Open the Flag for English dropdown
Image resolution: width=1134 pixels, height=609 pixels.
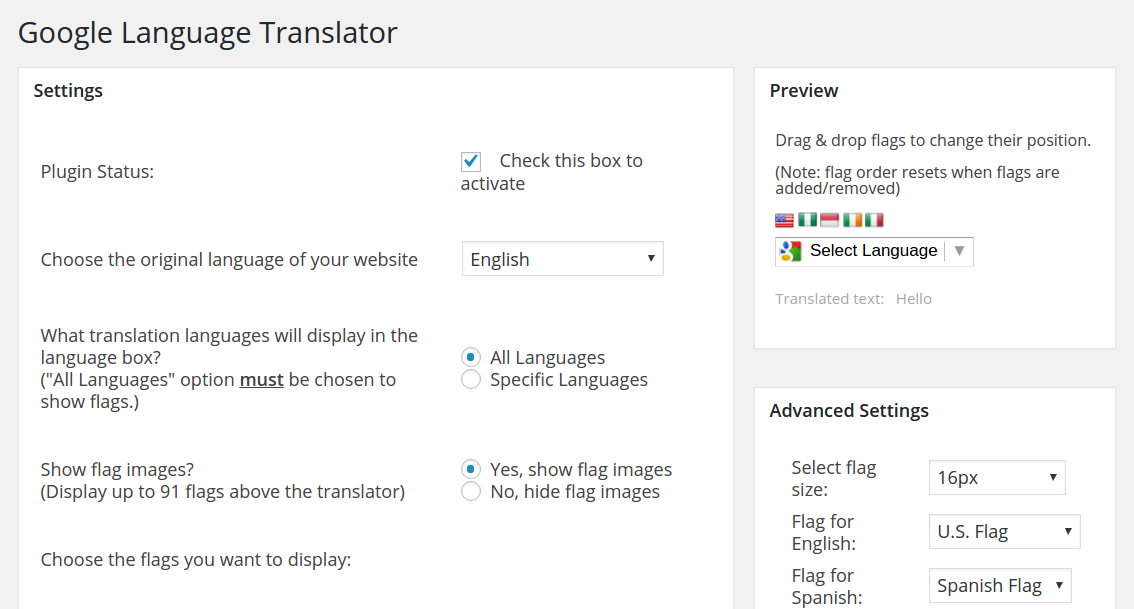[1005, 532]
